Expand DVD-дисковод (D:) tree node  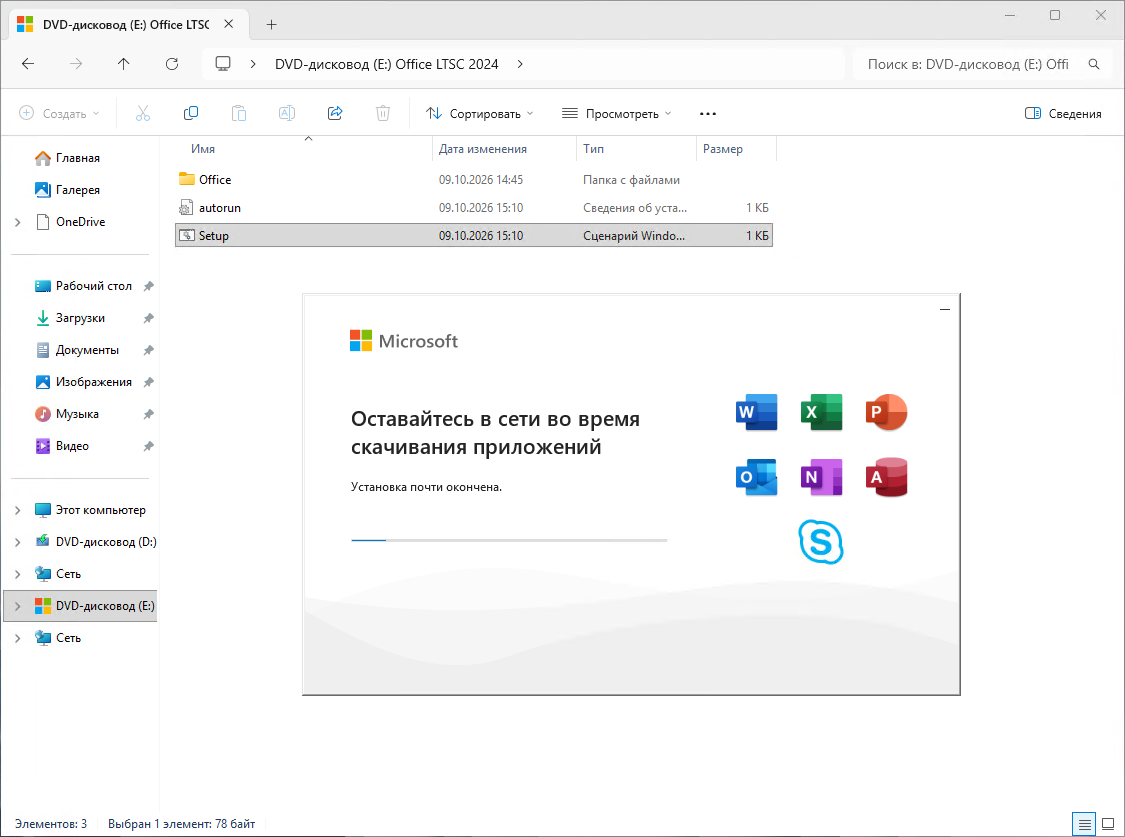point(18,542)
